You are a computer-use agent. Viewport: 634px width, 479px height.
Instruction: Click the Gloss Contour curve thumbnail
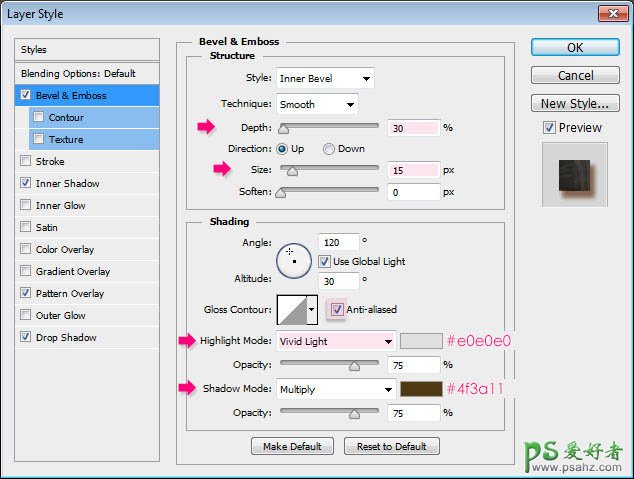[290, 310]
